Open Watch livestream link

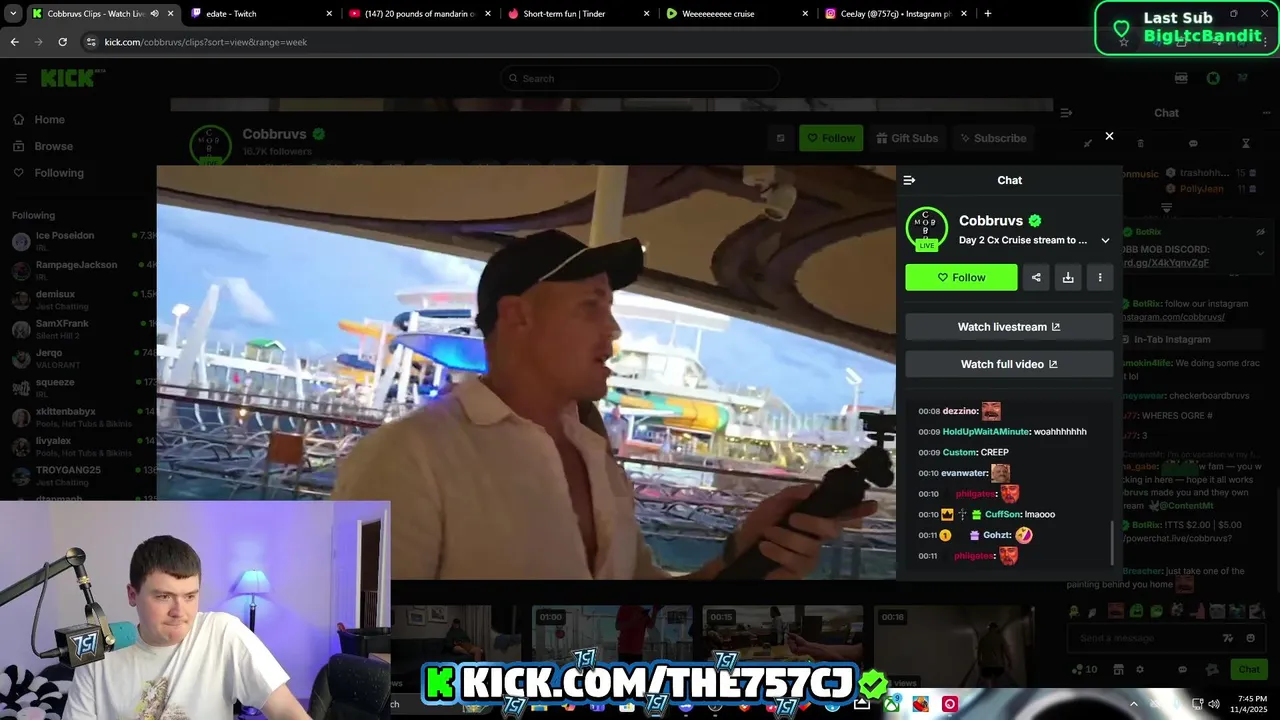point(1009,327)
